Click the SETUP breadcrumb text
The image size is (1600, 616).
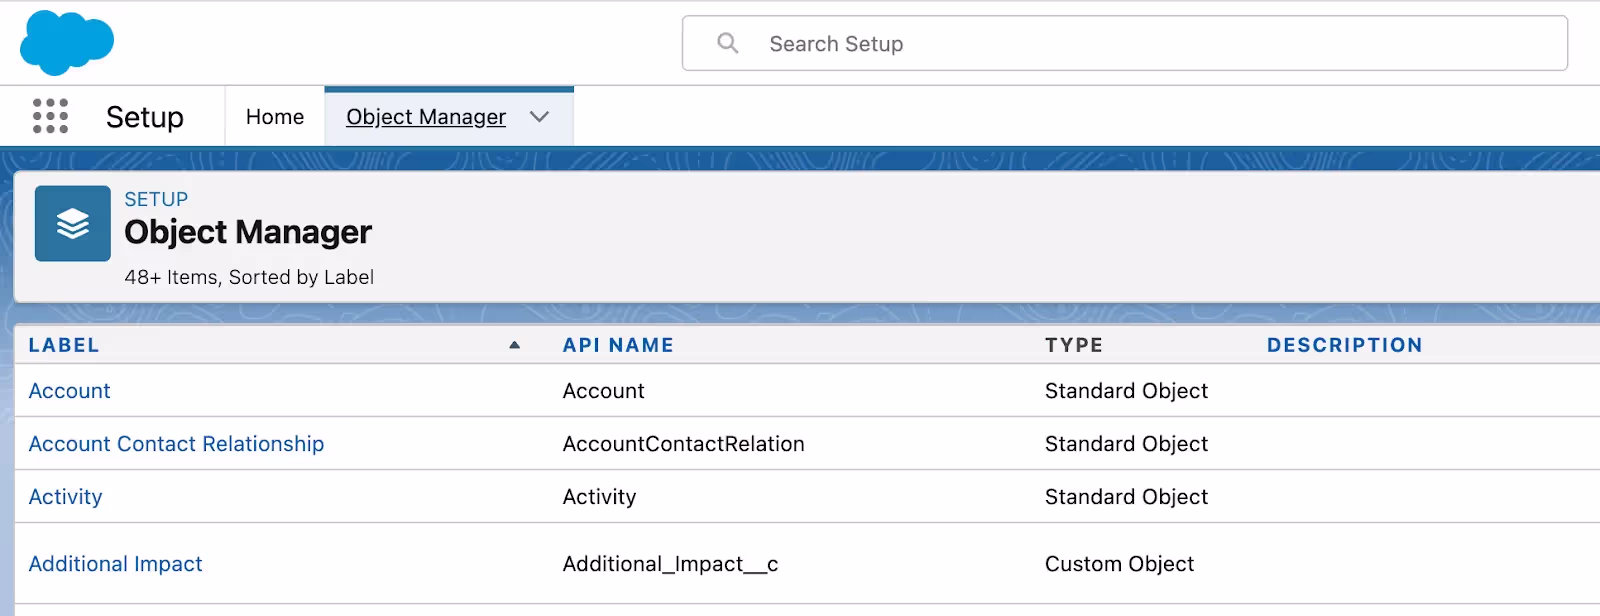tap(156, 199)
